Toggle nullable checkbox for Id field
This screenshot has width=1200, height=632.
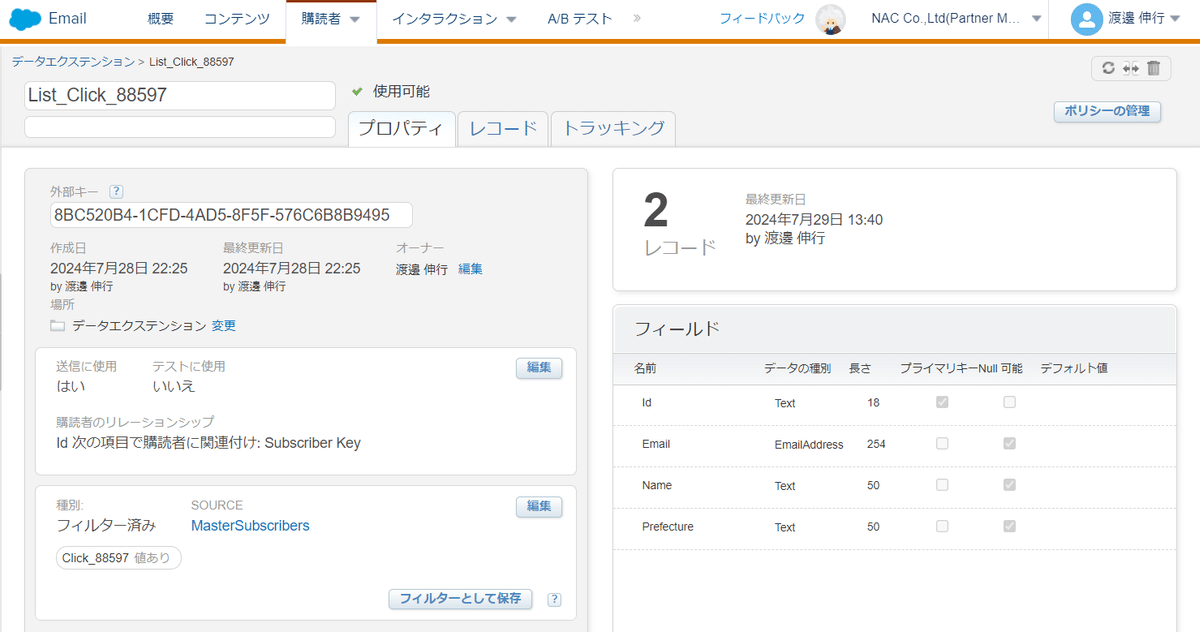point(1010,402)
